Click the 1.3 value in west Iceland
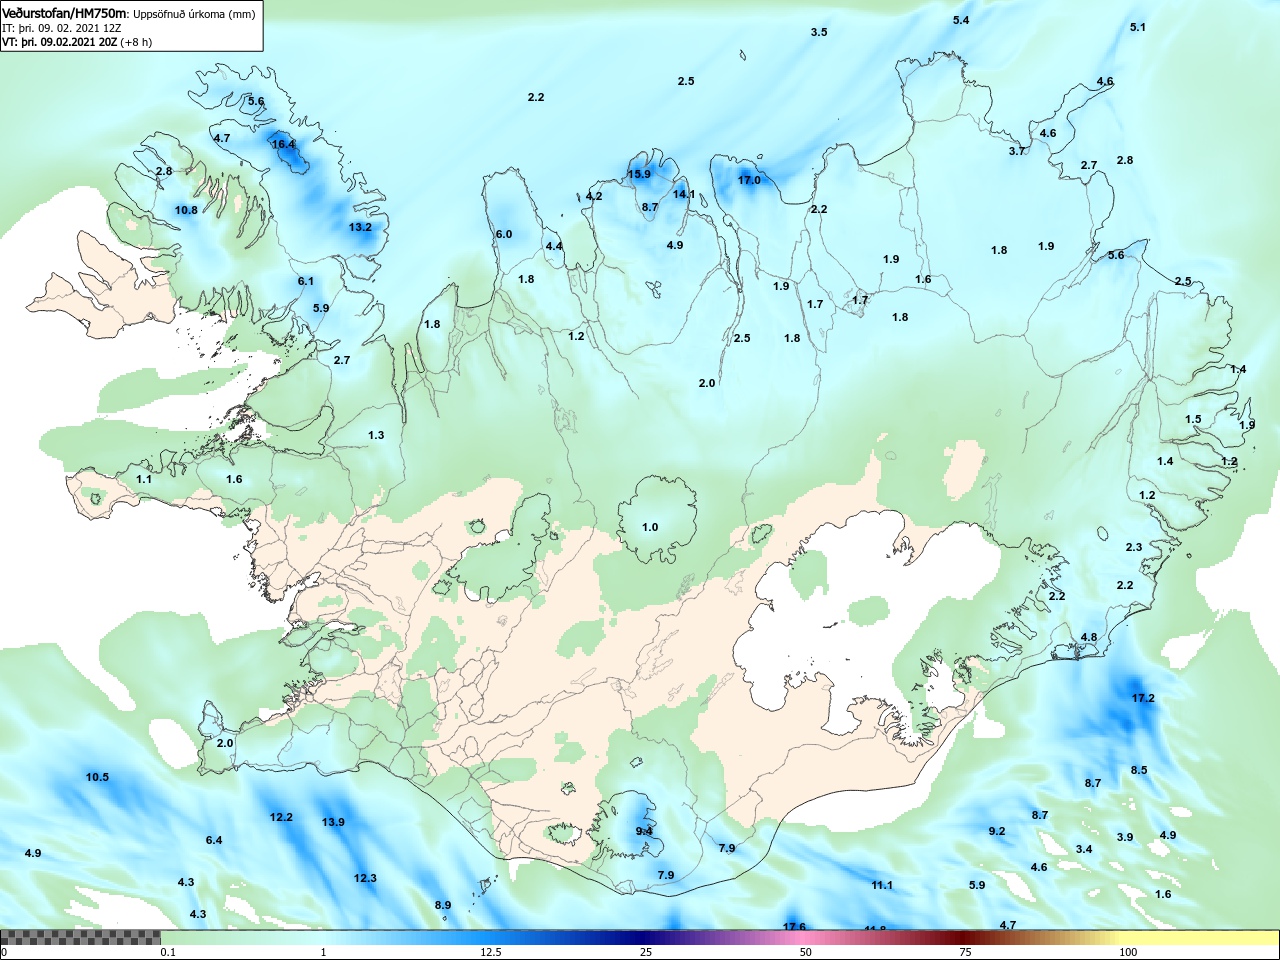Image resolution: width=1280 pixels, height=960 pixels. point(376,435)
